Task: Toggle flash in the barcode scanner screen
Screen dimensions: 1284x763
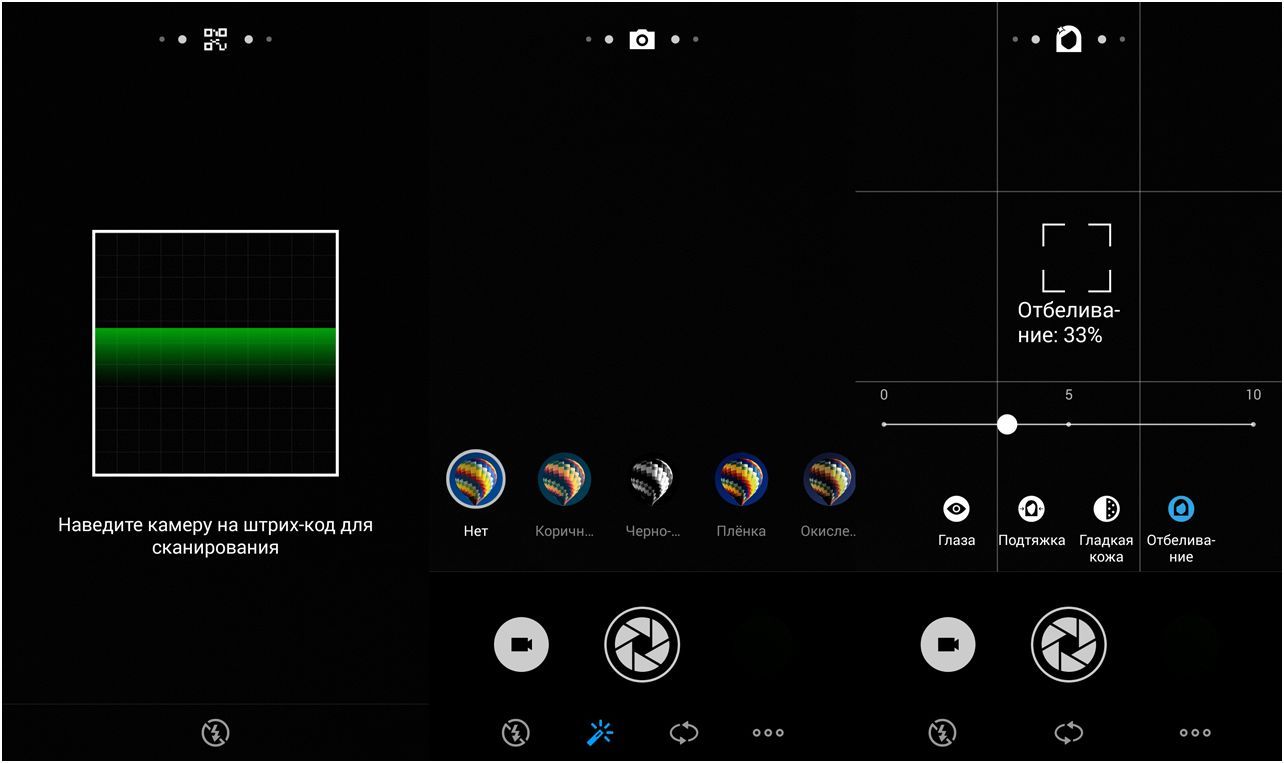Action: (x=214, y=733)
